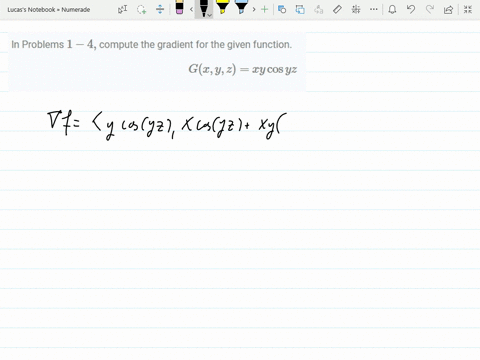Screen dimensions: 480x360
Task: Open the Share button
Action: tap(448, 9)
